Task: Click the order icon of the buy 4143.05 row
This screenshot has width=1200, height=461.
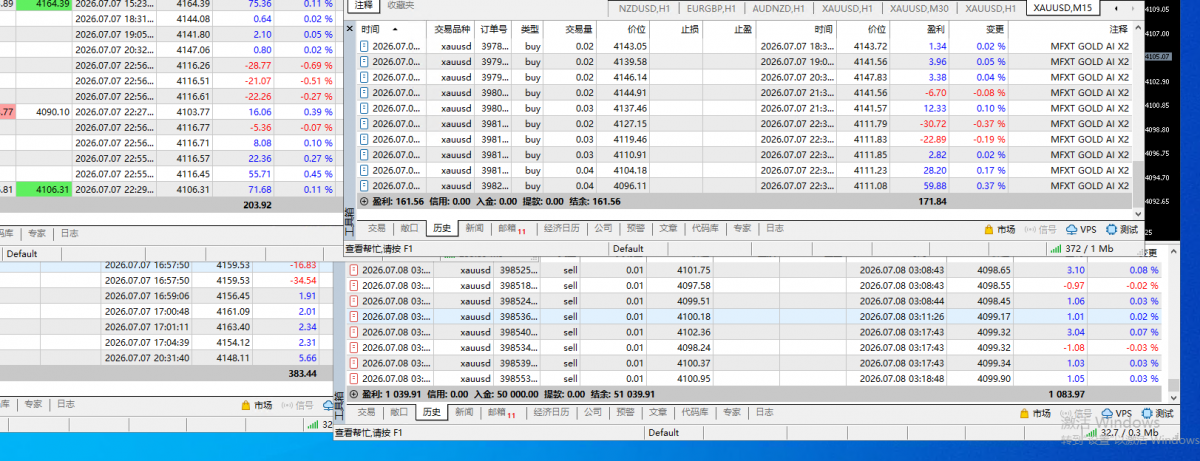Action: click(365, 46)
